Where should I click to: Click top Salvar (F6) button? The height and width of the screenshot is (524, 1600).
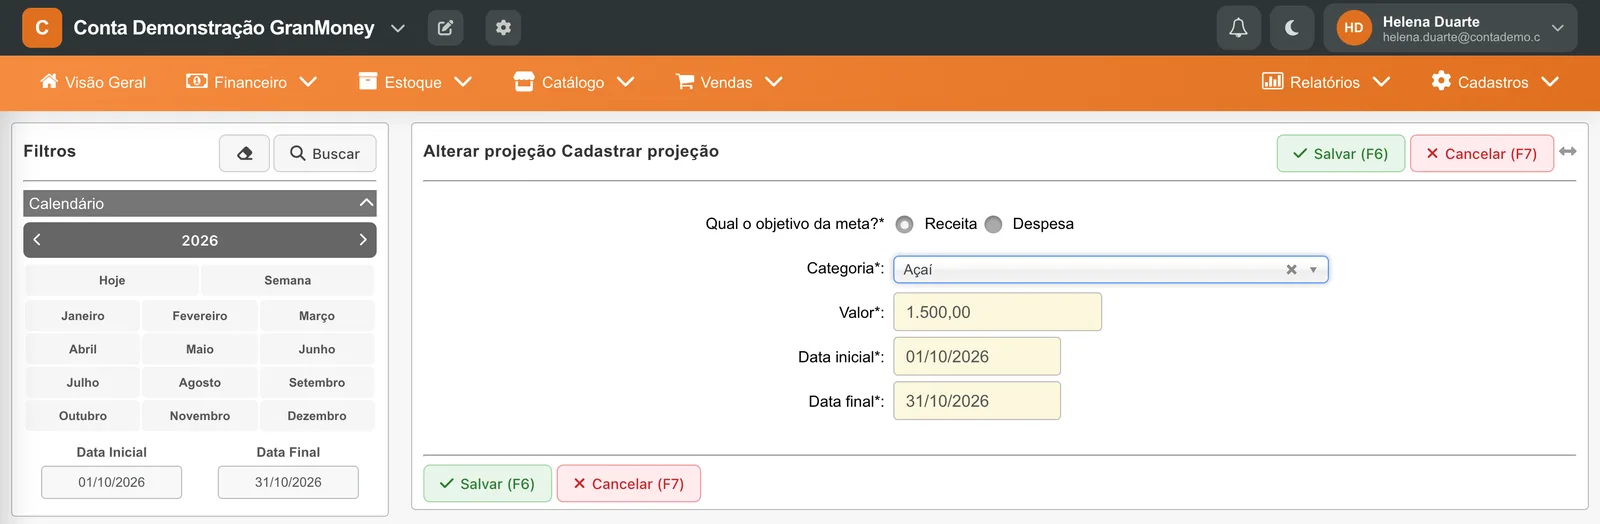click(x=1341, y=153)
